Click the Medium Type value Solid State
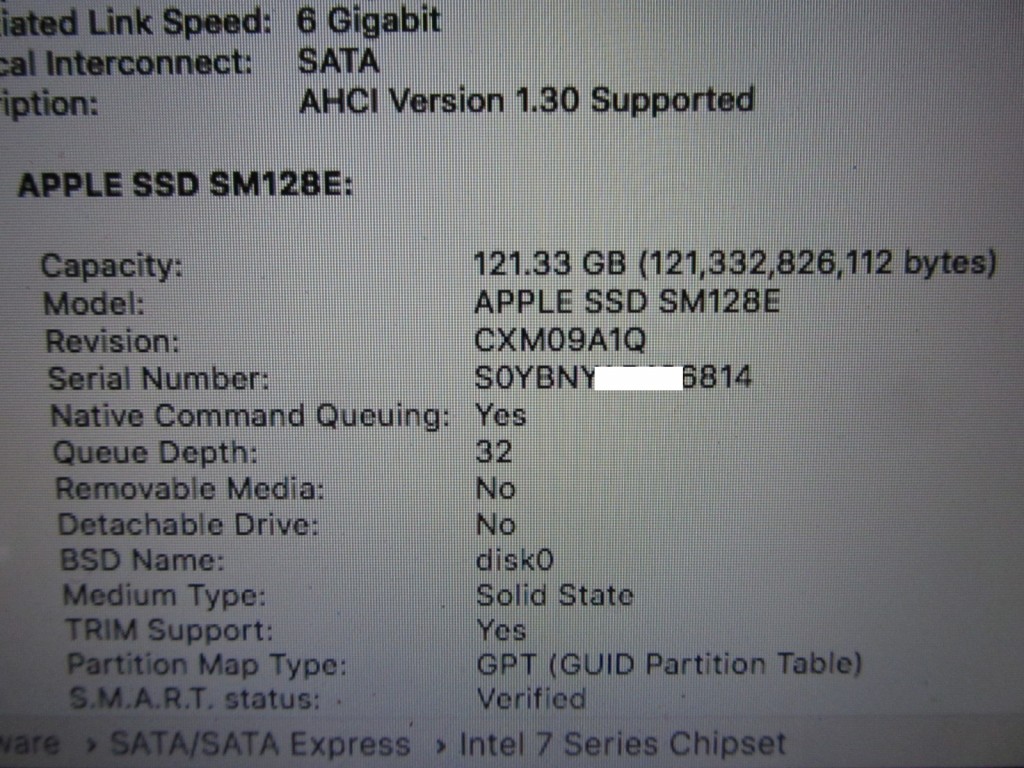The width and height of the screenshot is (1024, 768). click(555, 595)
